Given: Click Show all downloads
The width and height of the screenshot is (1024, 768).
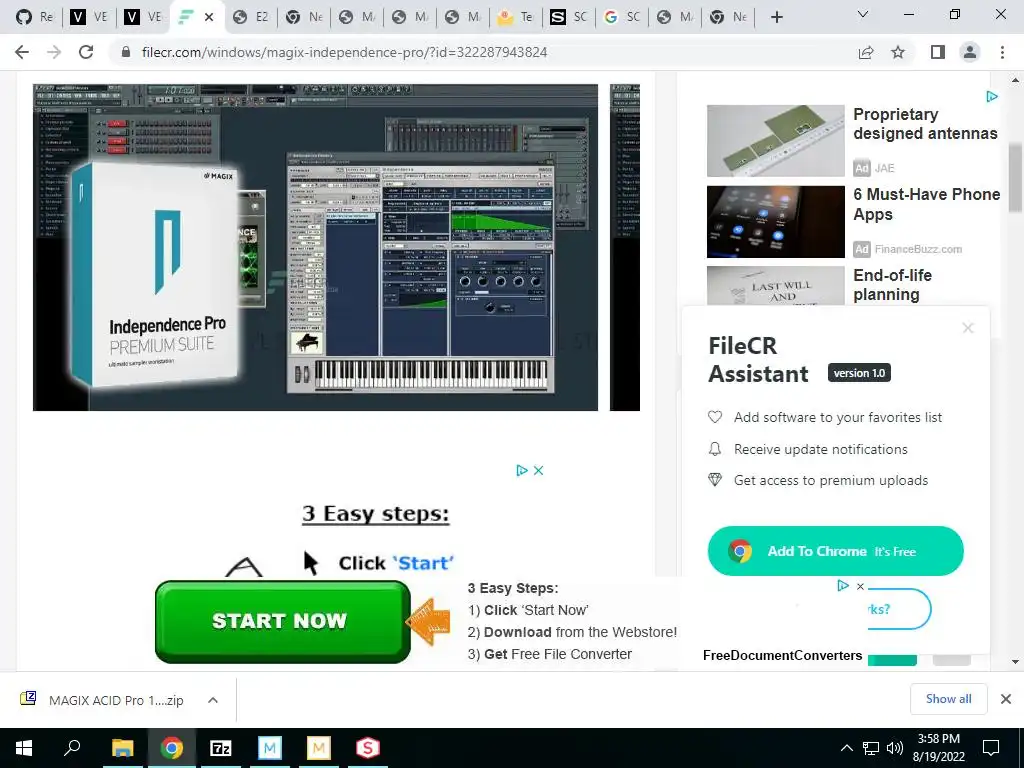Looking at the screenshot, I should (x=948, y=699).
